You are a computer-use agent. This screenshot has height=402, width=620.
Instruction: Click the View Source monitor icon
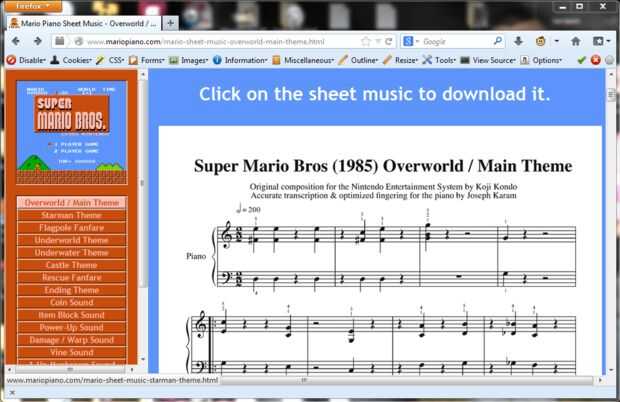coord(465,60)
